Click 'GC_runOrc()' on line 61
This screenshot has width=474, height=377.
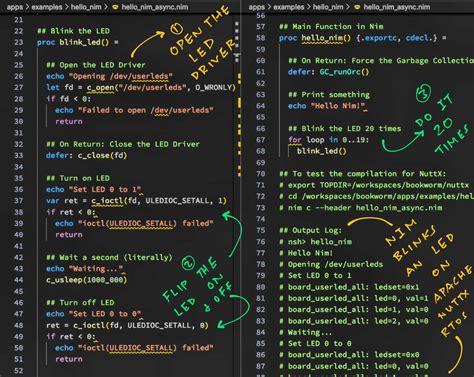tap(344, 72)
